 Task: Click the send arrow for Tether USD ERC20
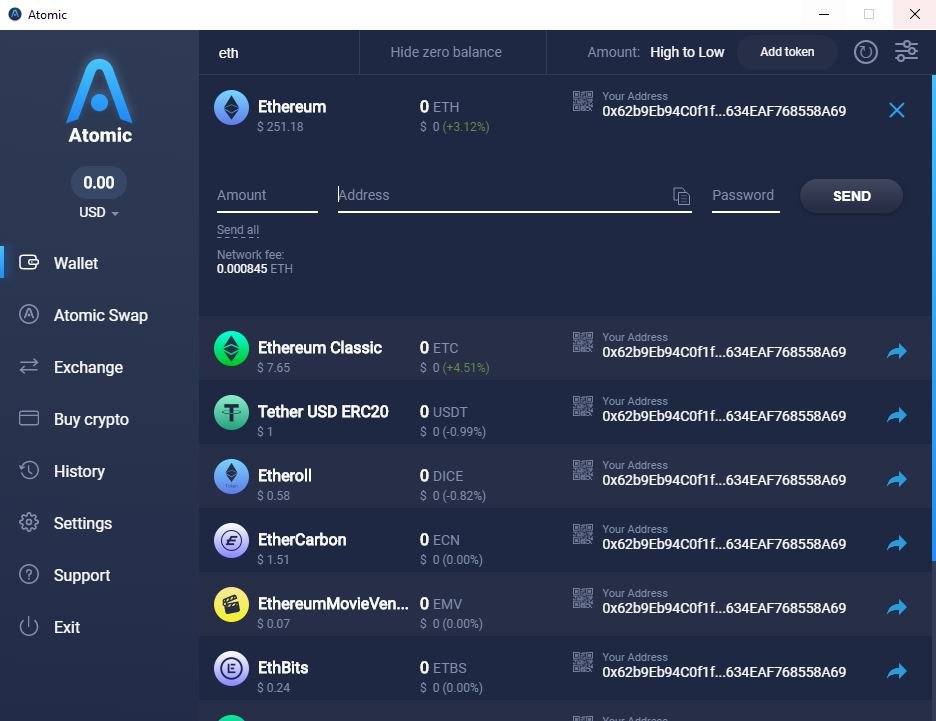897,415
